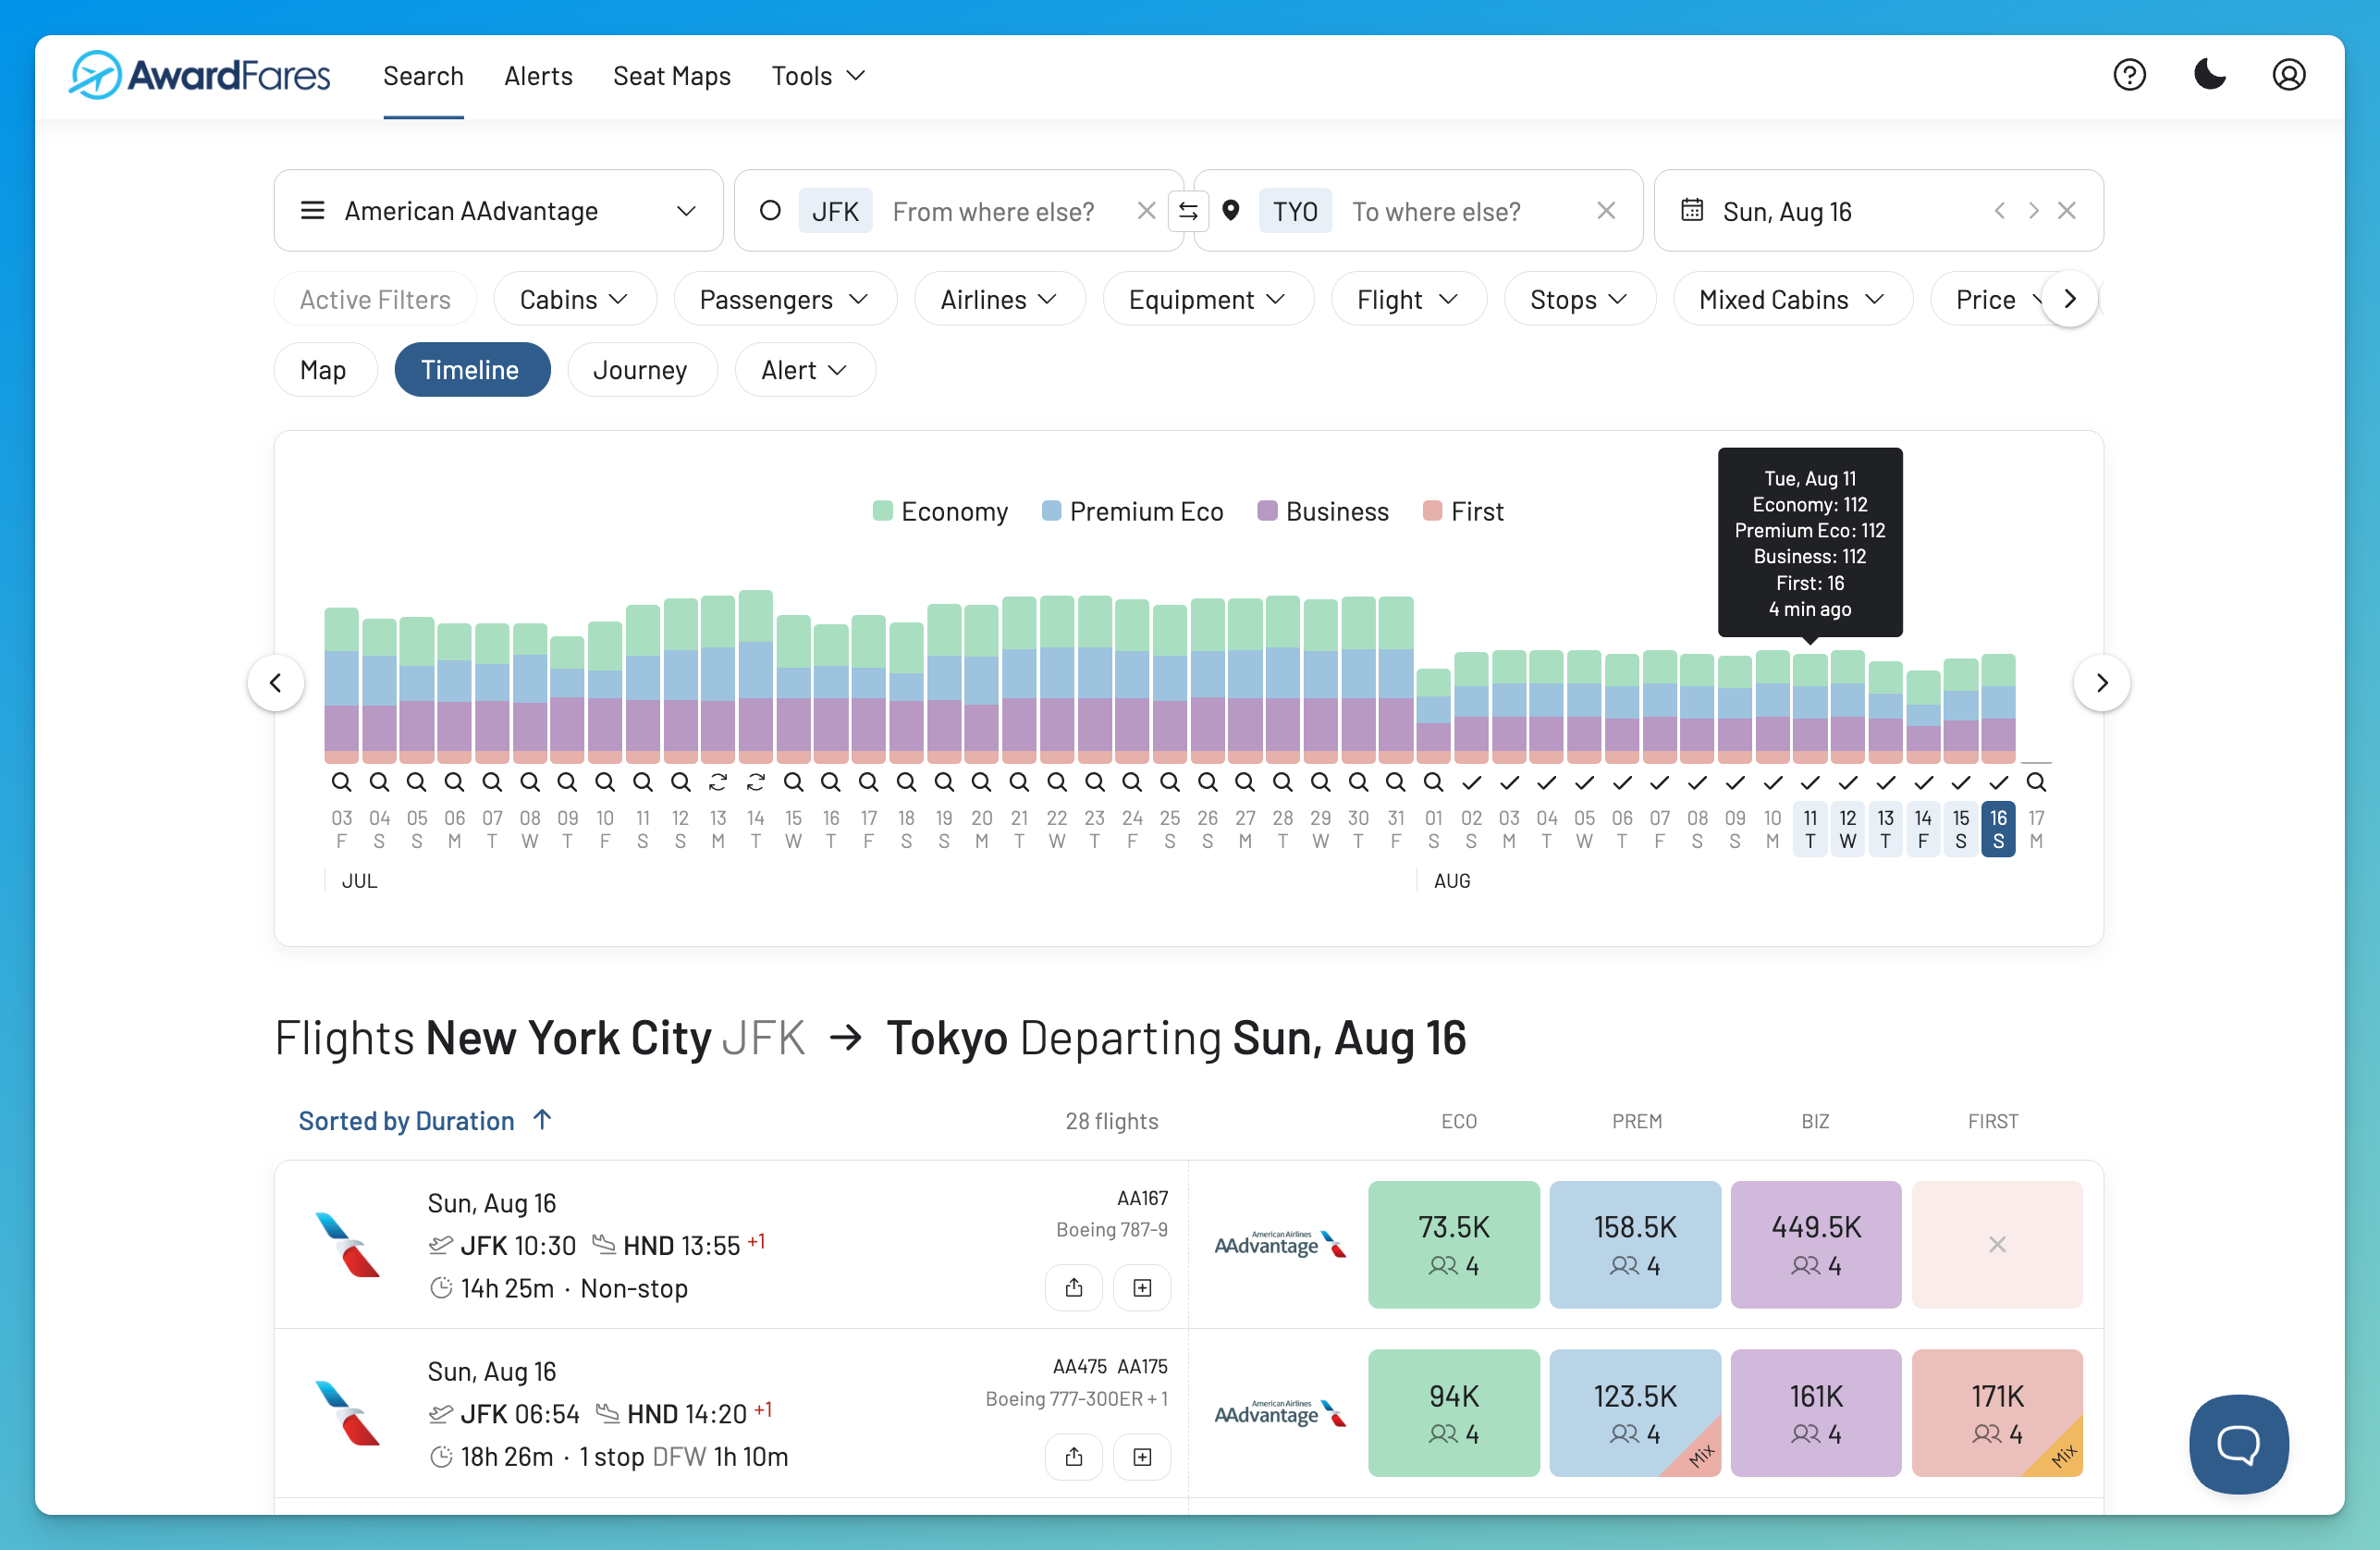
Task: Open American AAdvantage program dropdown
Action: (x=498, y=211)
